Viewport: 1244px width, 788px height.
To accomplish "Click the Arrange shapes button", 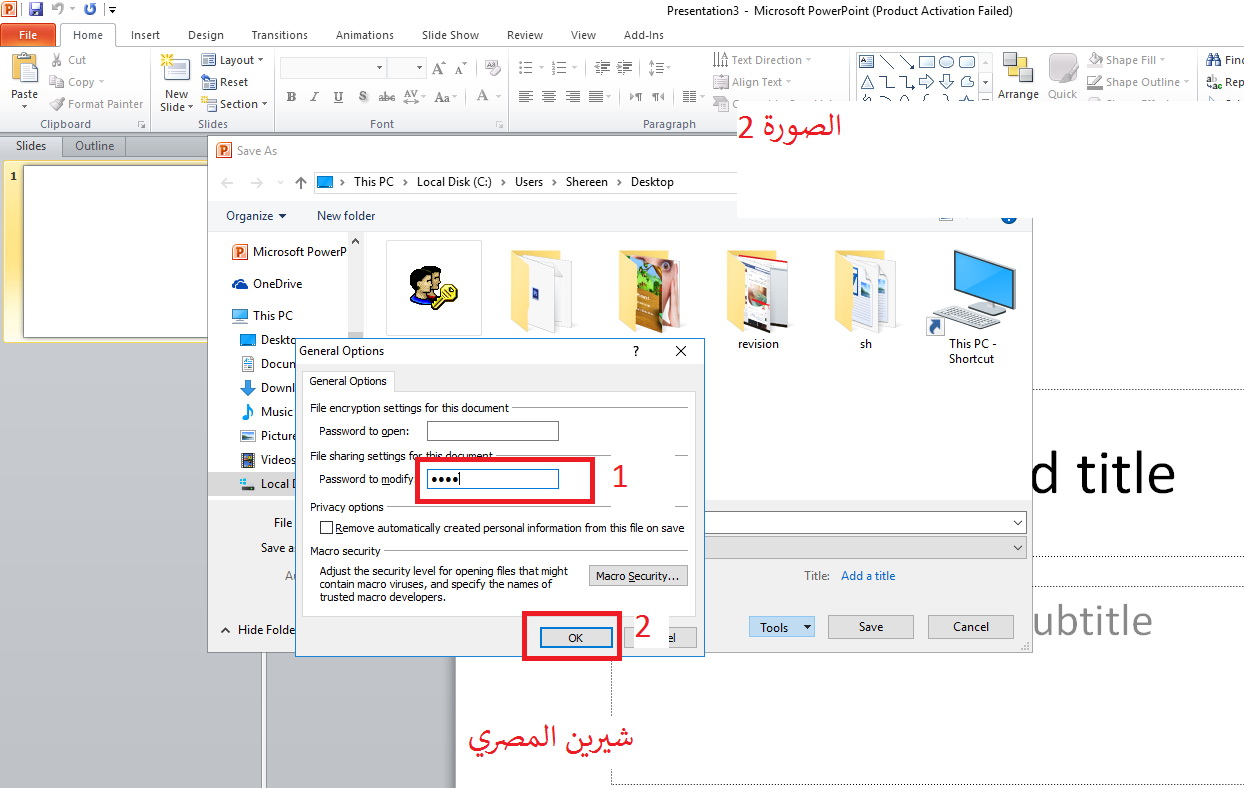I will [1018, 76].
